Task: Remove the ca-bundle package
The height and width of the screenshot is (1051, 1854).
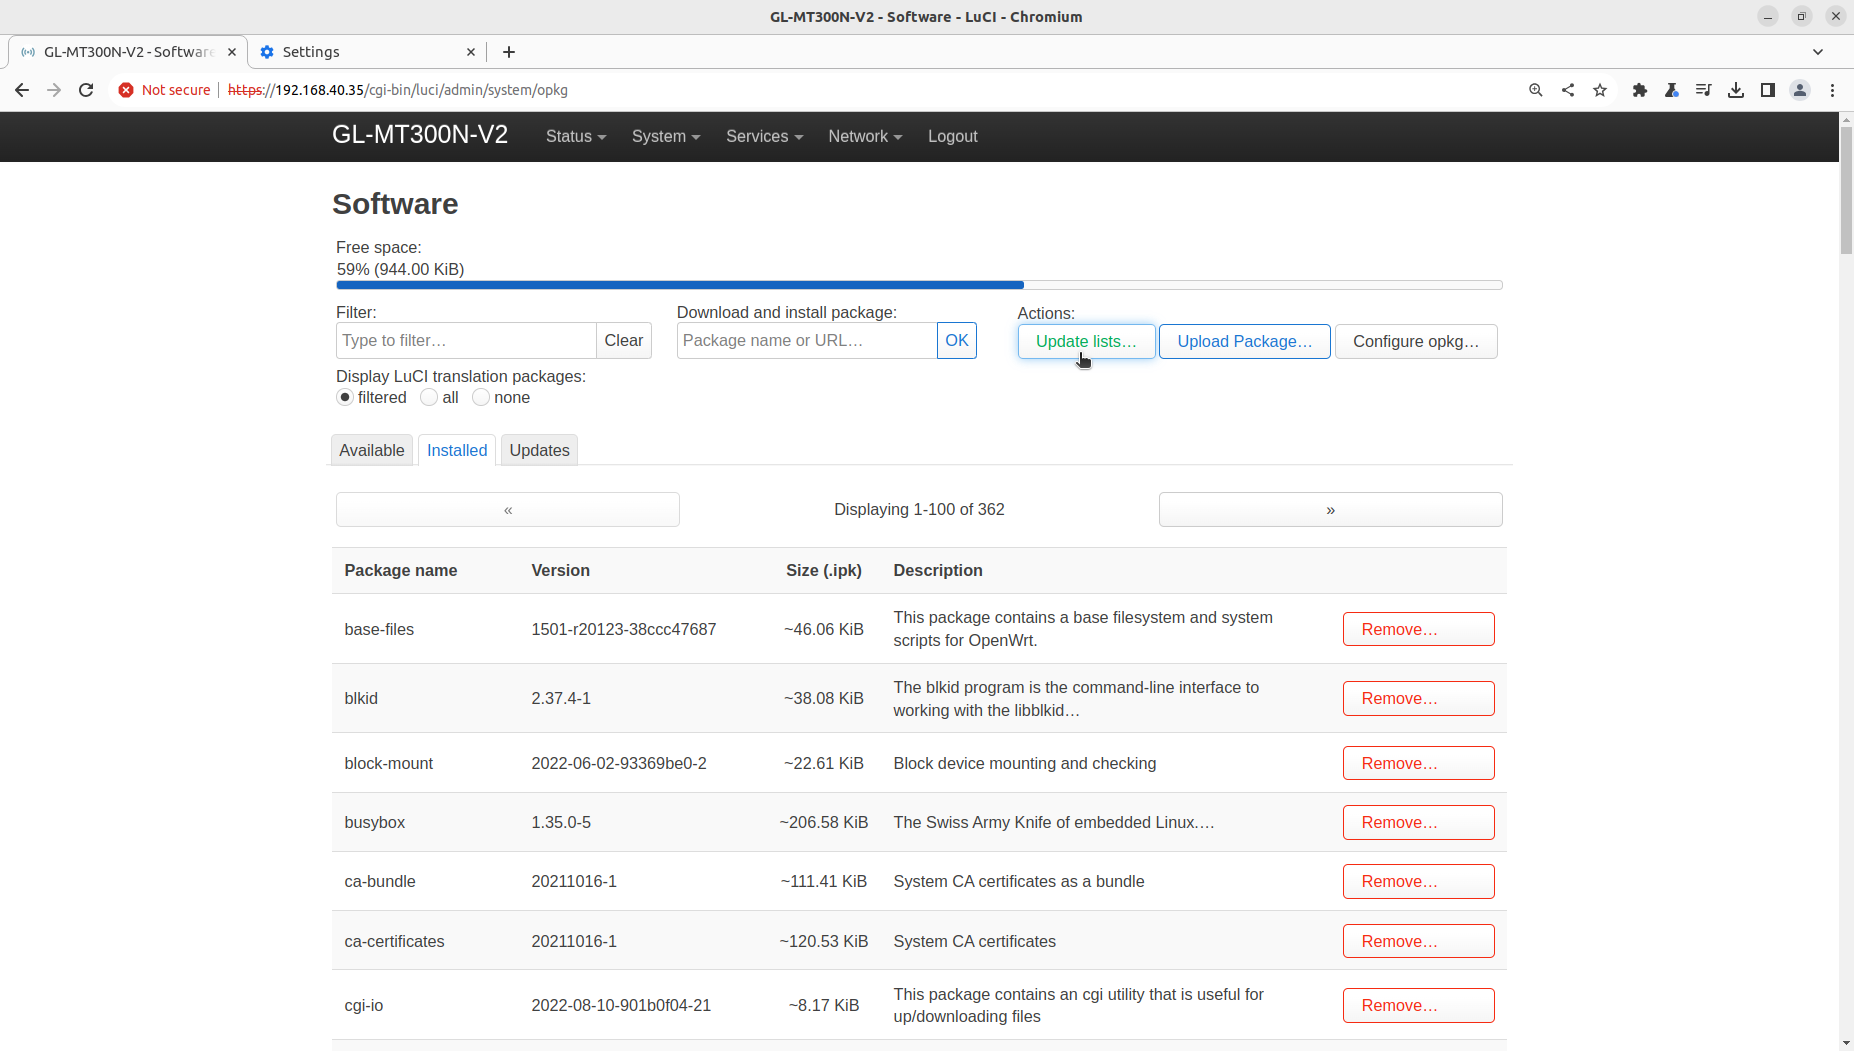Action: click(1418, 881)
